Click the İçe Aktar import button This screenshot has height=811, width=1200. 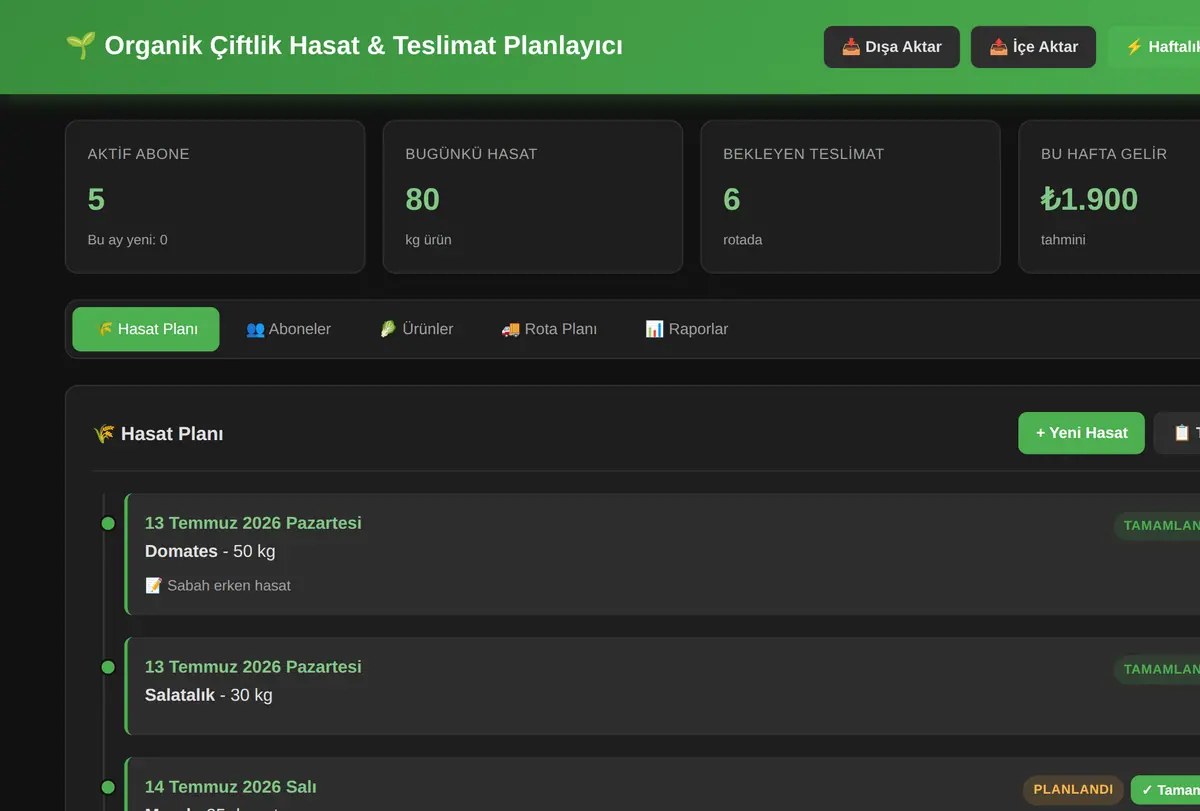(x=1033, y=47)
